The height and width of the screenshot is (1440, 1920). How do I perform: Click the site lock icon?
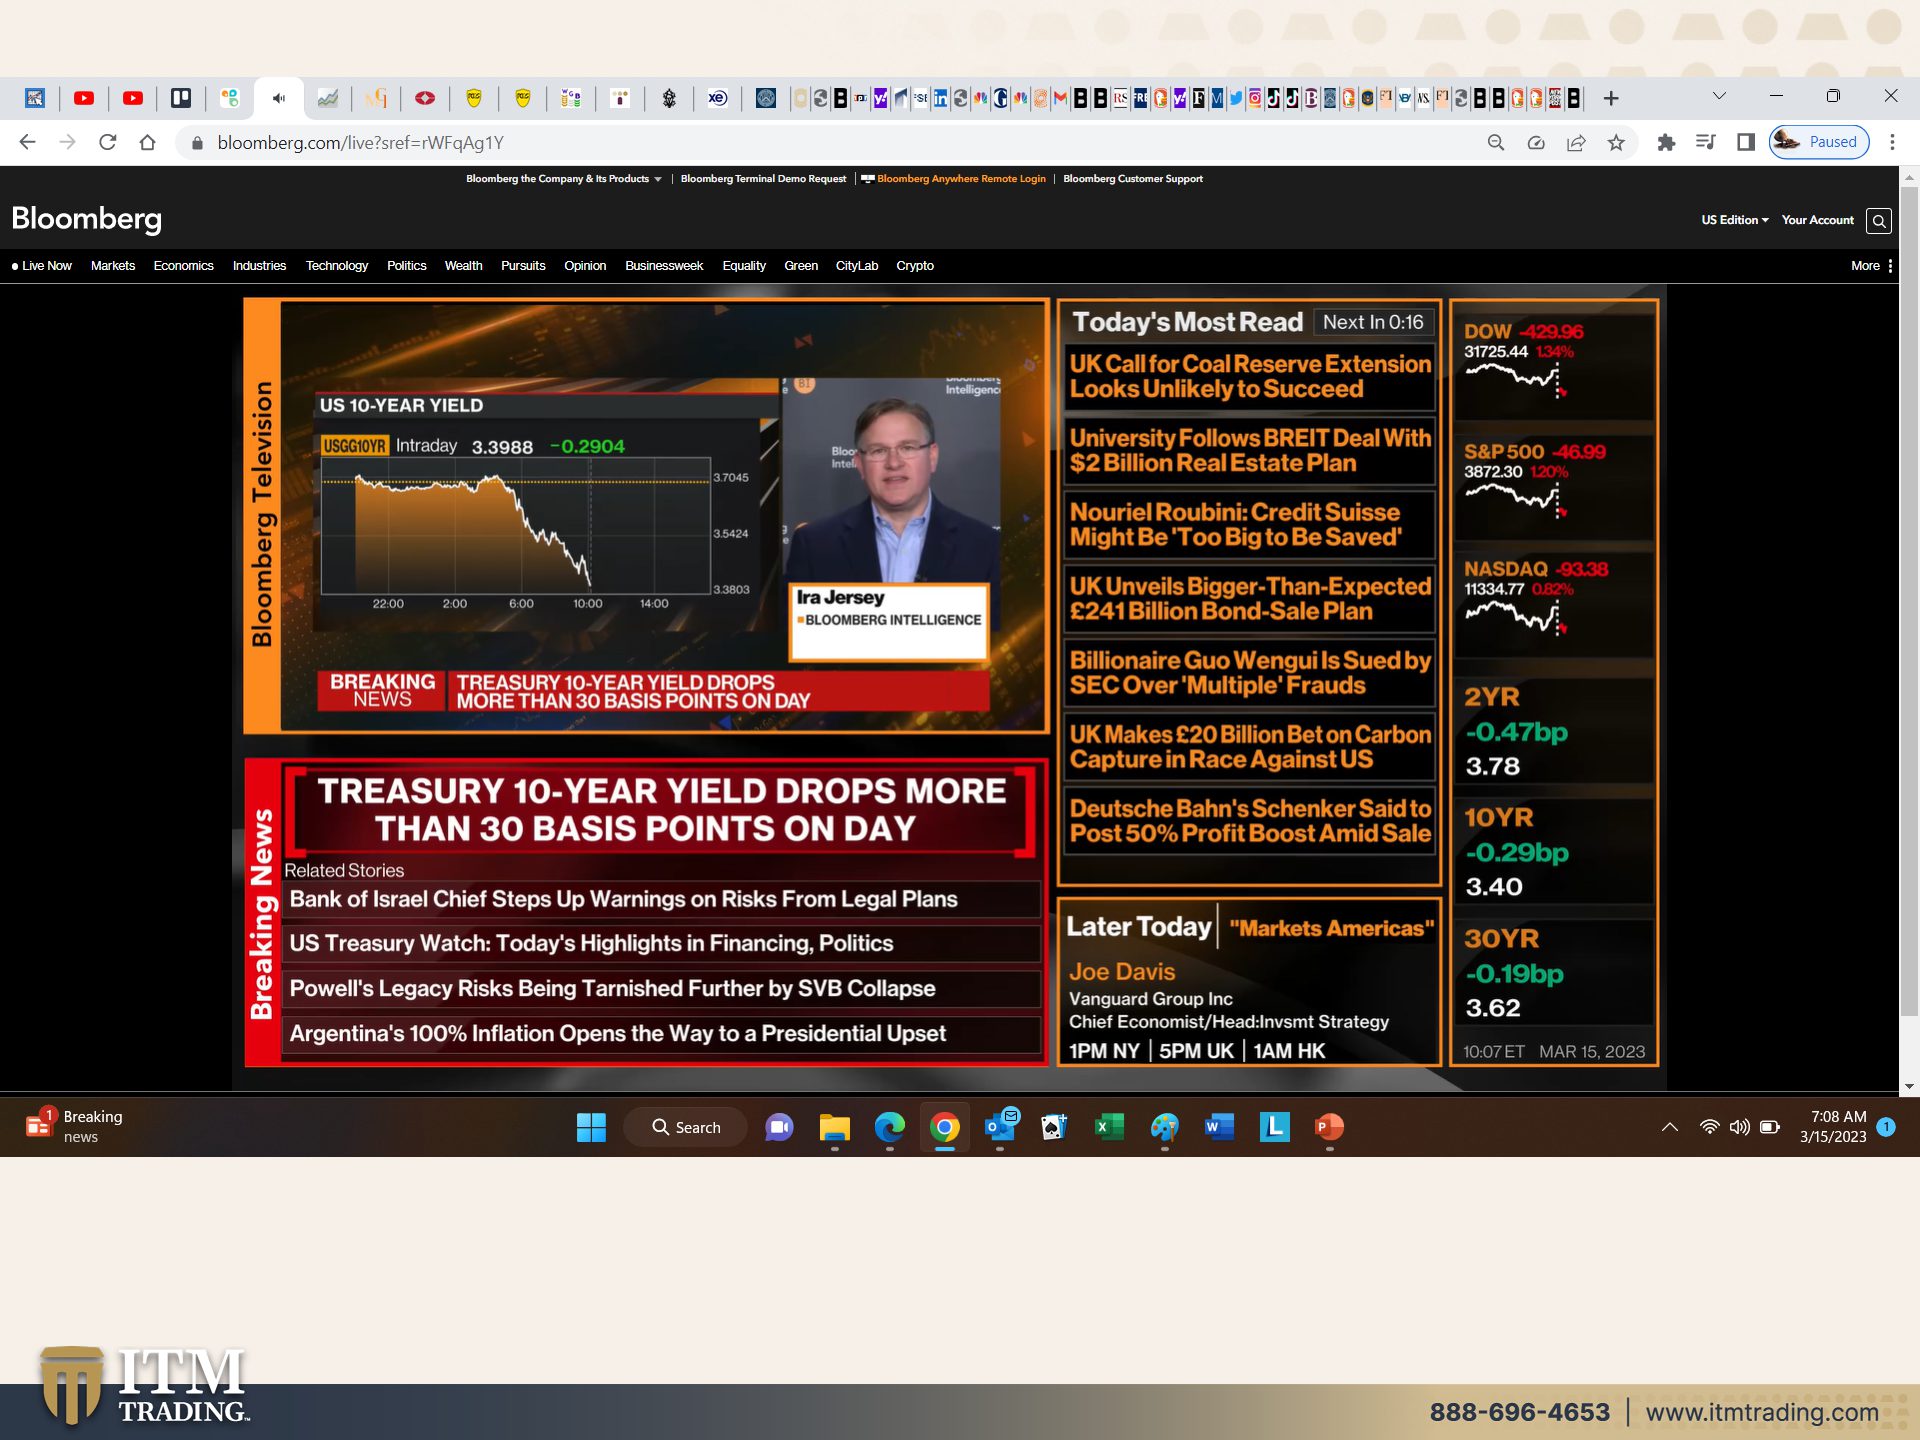click(197, 143)
